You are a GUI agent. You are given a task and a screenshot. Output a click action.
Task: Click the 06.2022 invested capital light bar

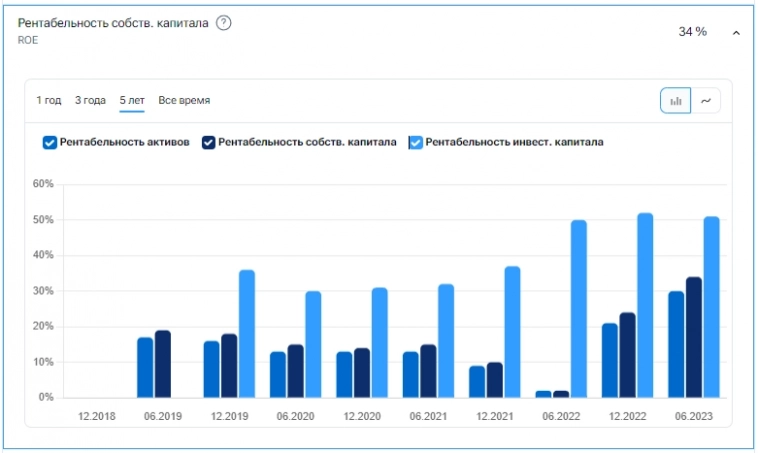579,309
